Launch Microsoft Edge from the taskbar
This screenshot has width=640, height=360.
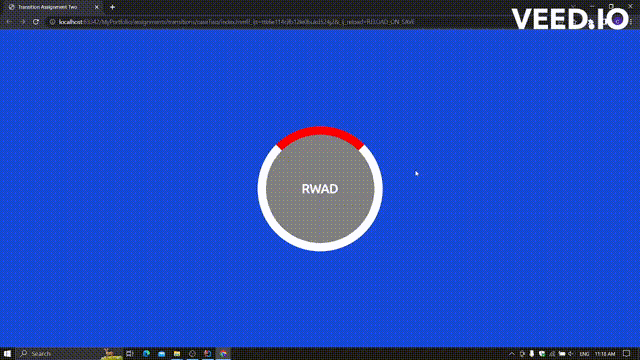pos(146,353)
